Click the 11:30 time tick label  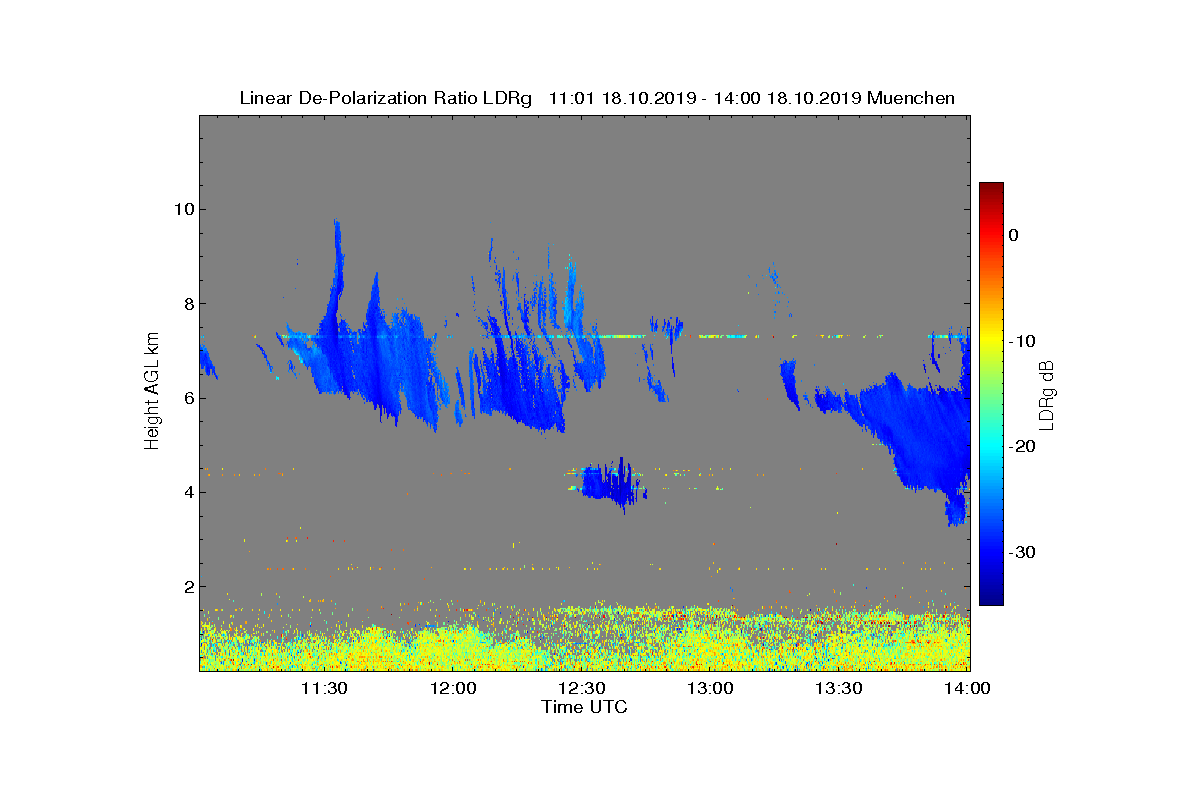(x=324, y=688)
